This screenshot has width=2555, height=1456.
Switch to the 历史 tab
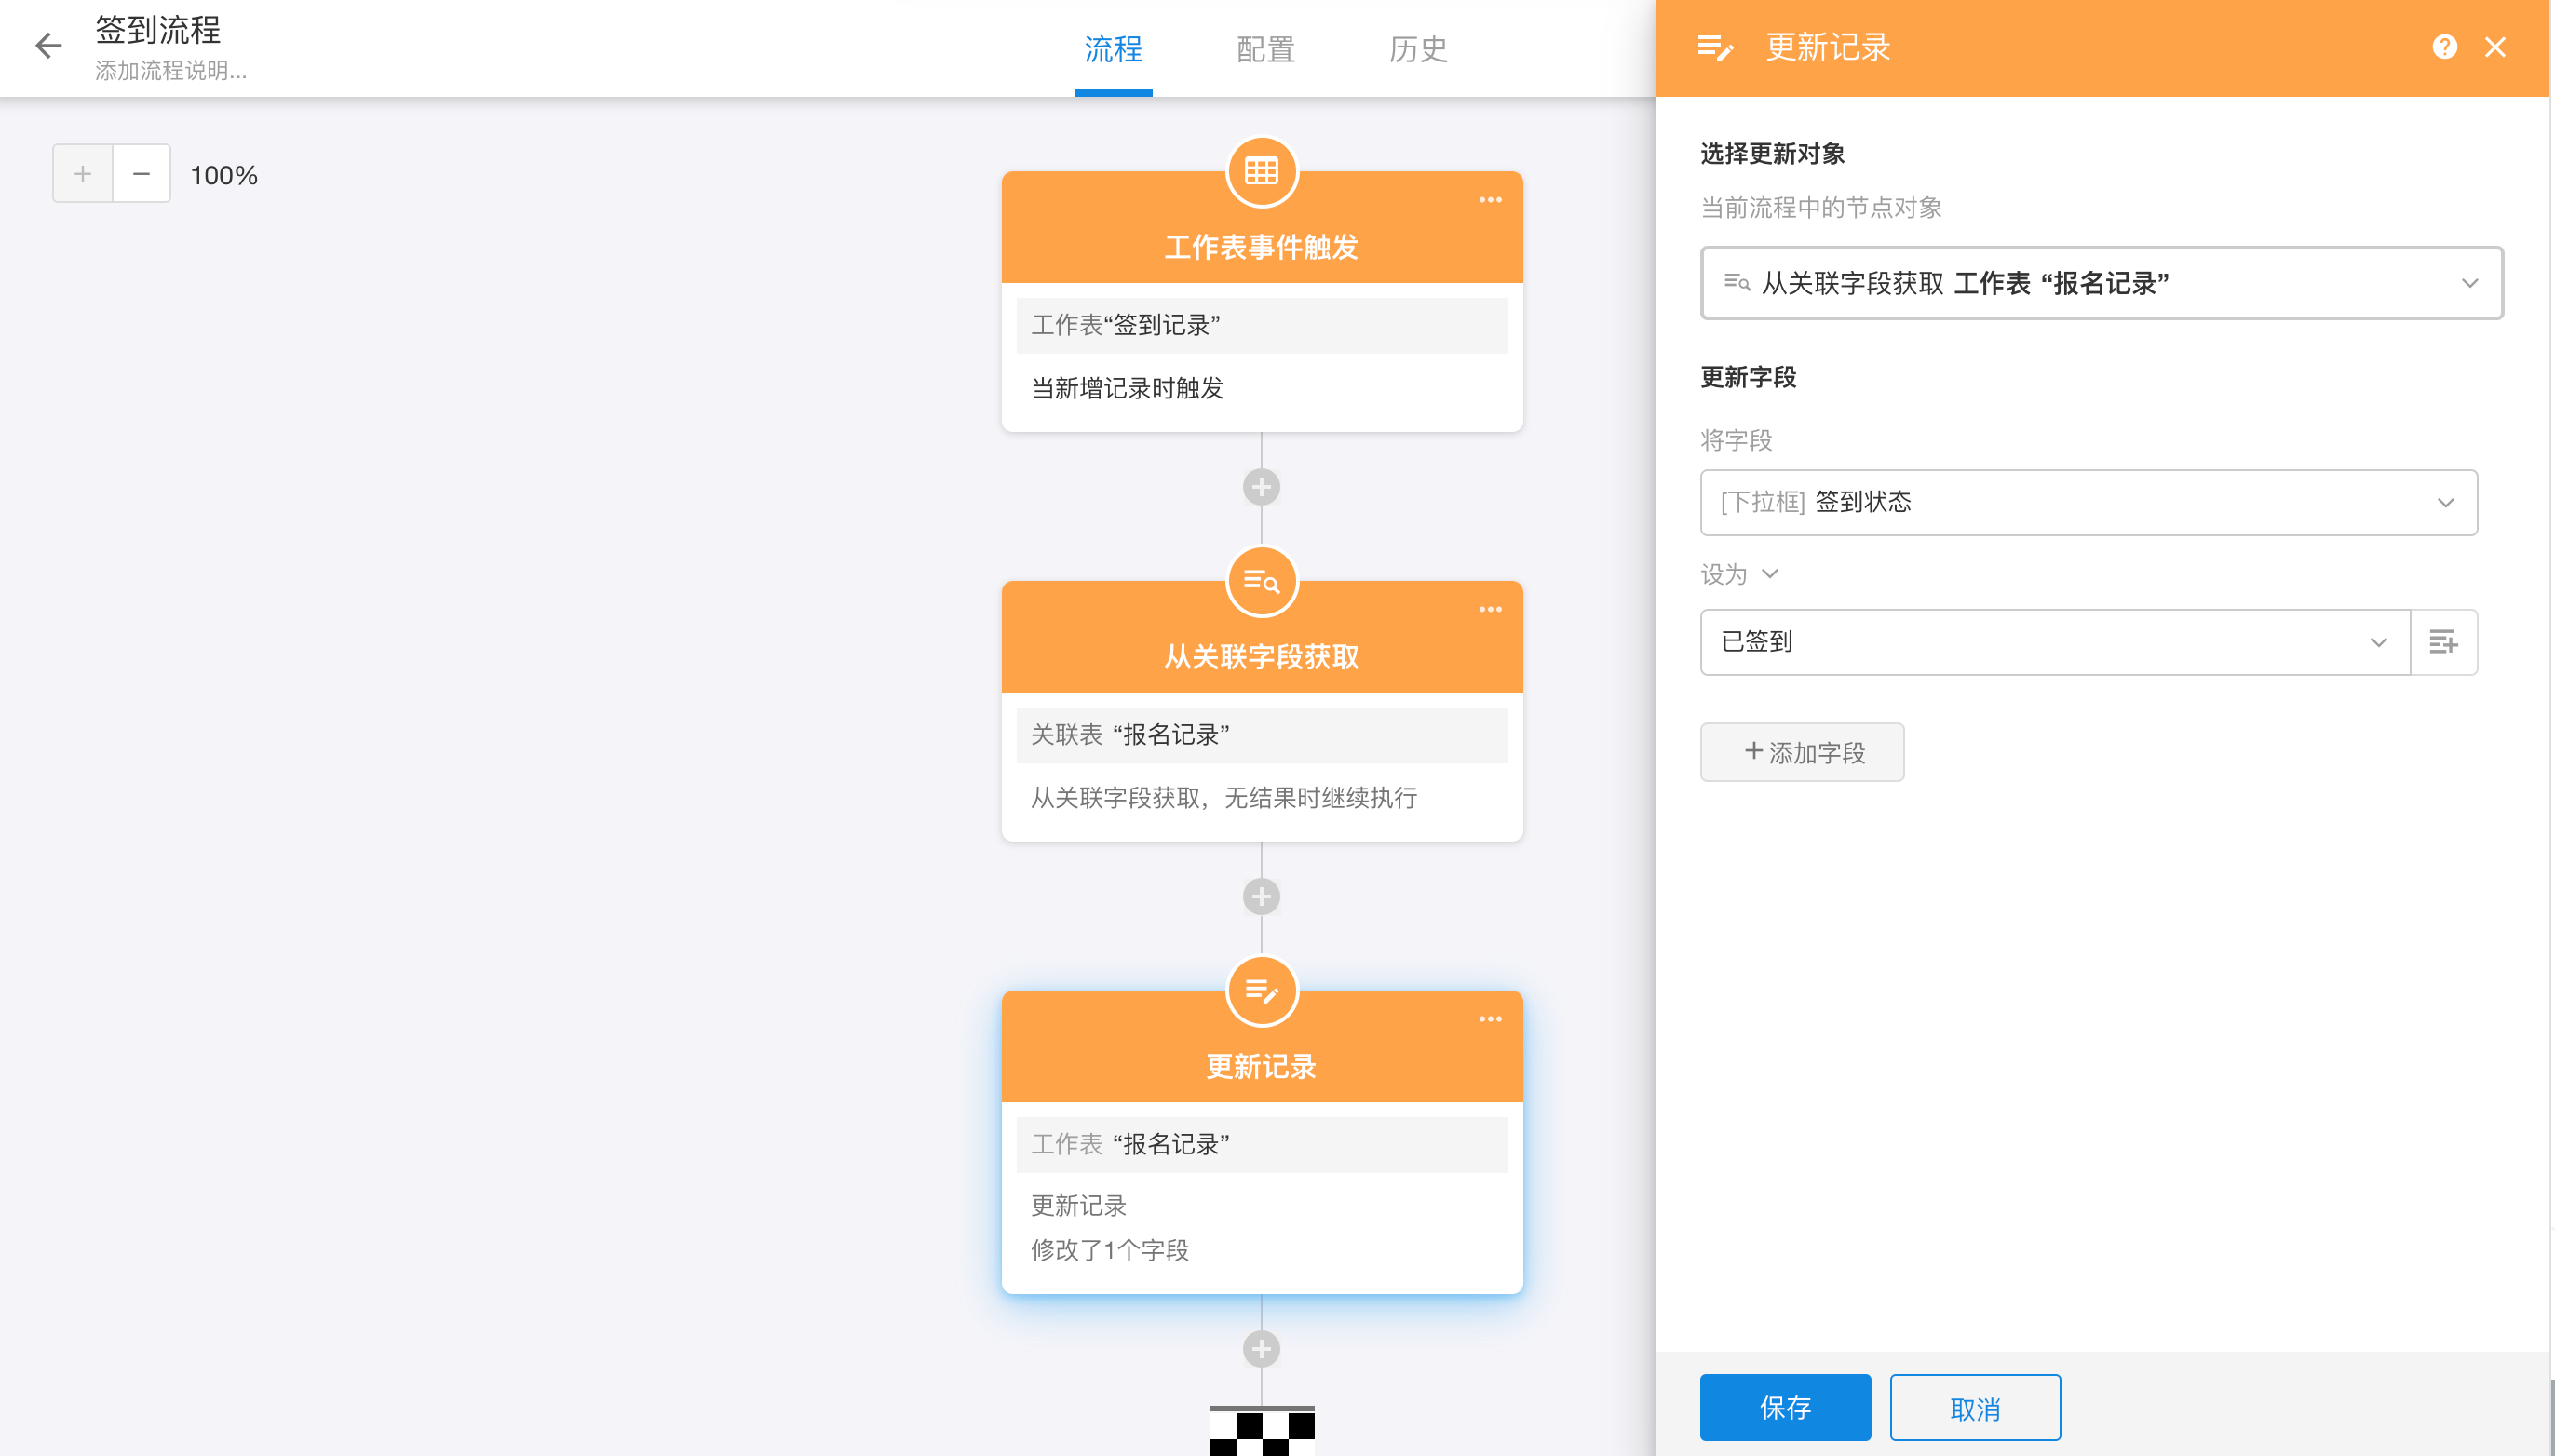pyautogui.click(x=1417, y=49)
